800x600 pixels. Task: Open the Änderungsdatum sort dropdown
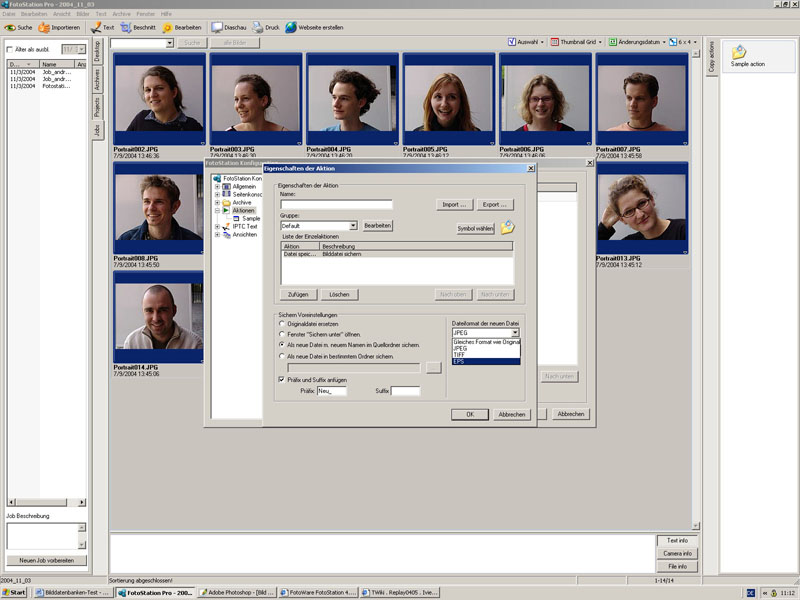[637, 42]
